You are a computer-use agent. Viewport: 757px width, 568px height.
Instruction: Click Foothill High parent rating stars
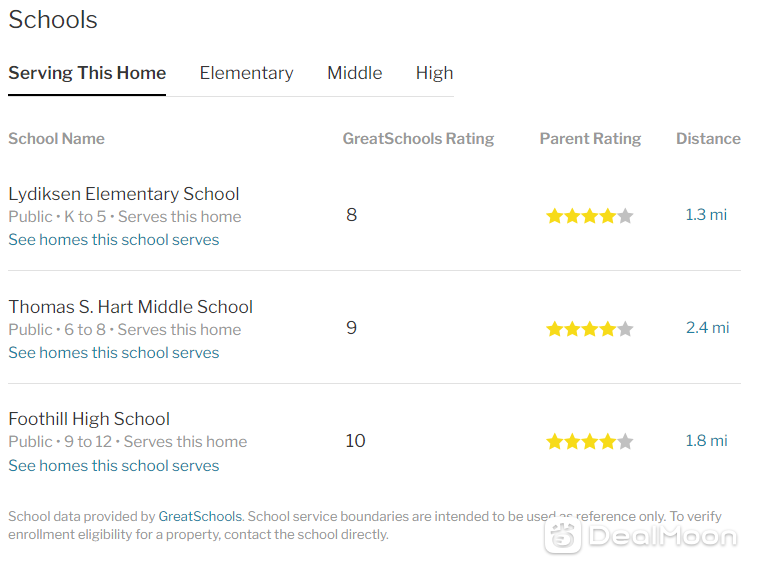pos(589,442)
